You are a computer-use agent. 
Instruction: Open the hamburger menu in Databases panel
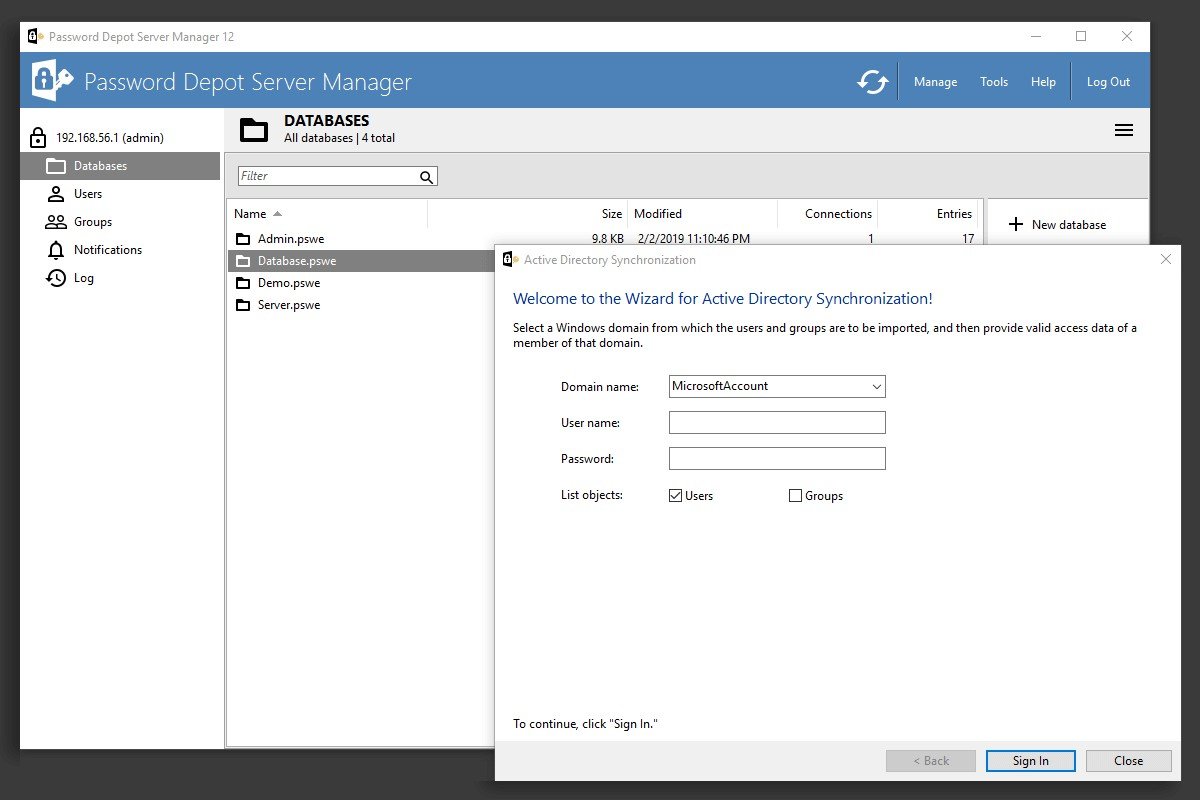pyautogui.click(x=1124, y=130)
